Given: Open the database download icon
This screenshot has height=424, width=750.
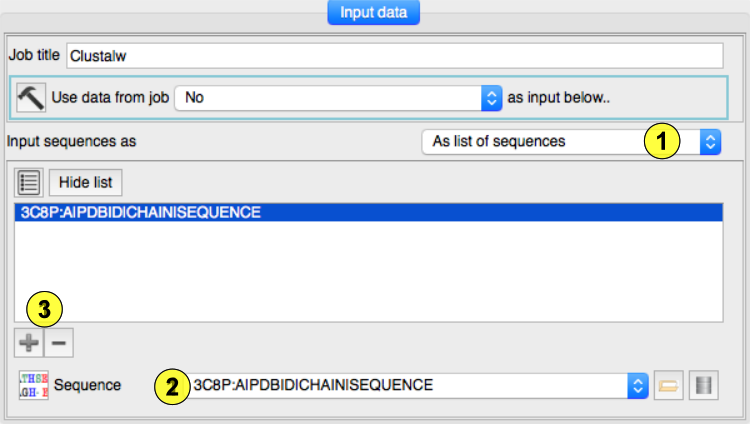Looking at the screenshot, I should [704, 385].
